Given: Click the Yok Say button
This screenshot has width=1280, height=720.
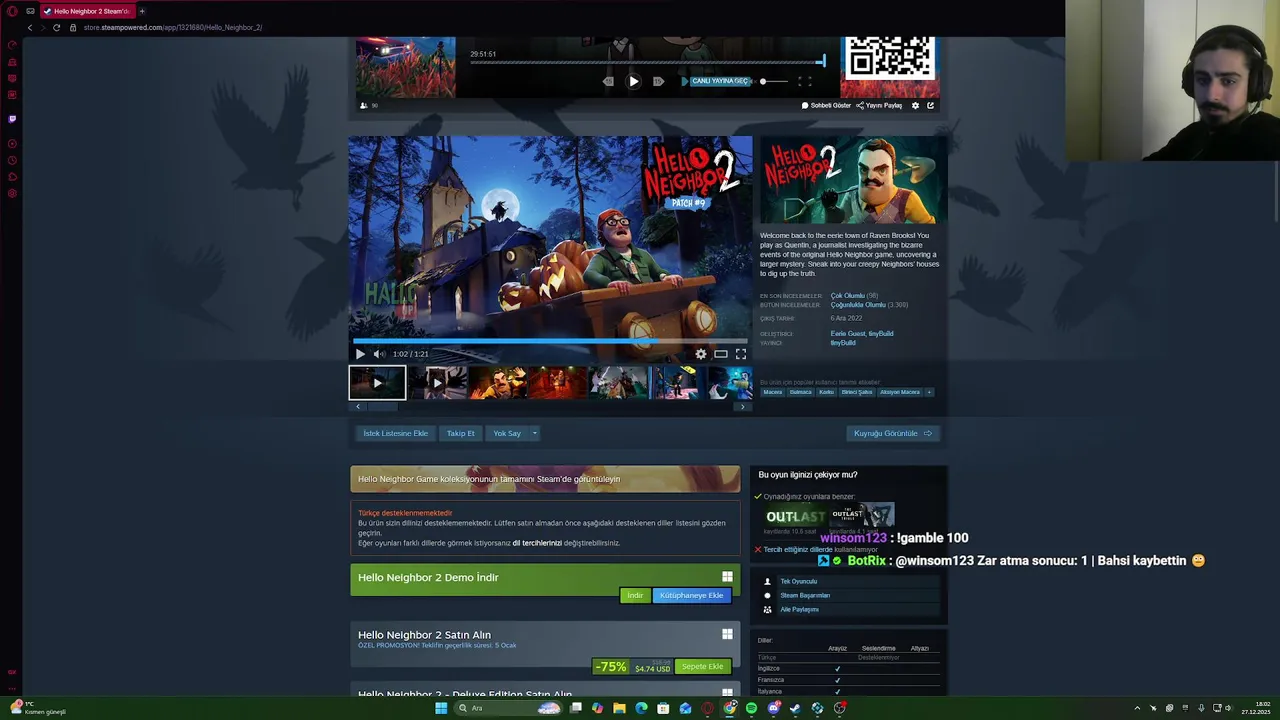Looking at the screenshot, I should click(x=507, y=433).
